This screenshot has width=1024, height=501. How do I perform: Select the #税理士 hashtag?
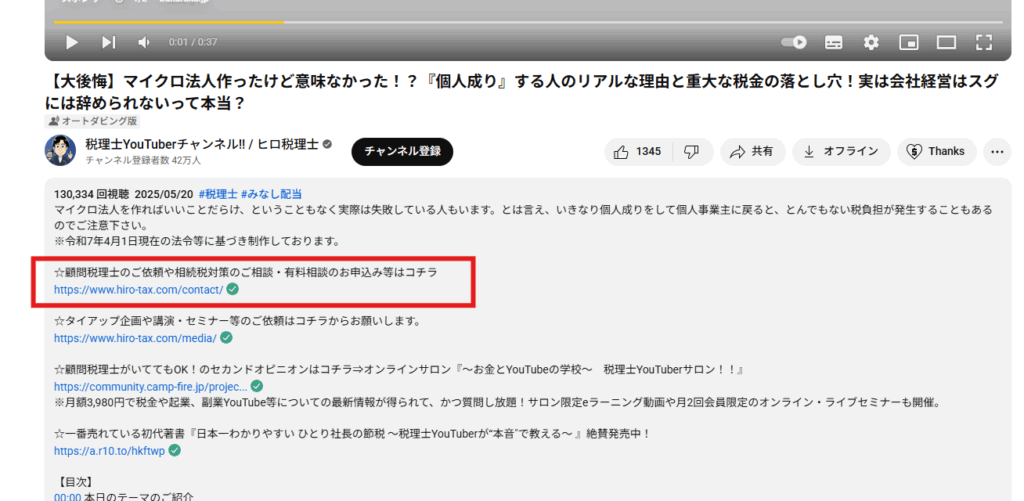click(217, 193)
